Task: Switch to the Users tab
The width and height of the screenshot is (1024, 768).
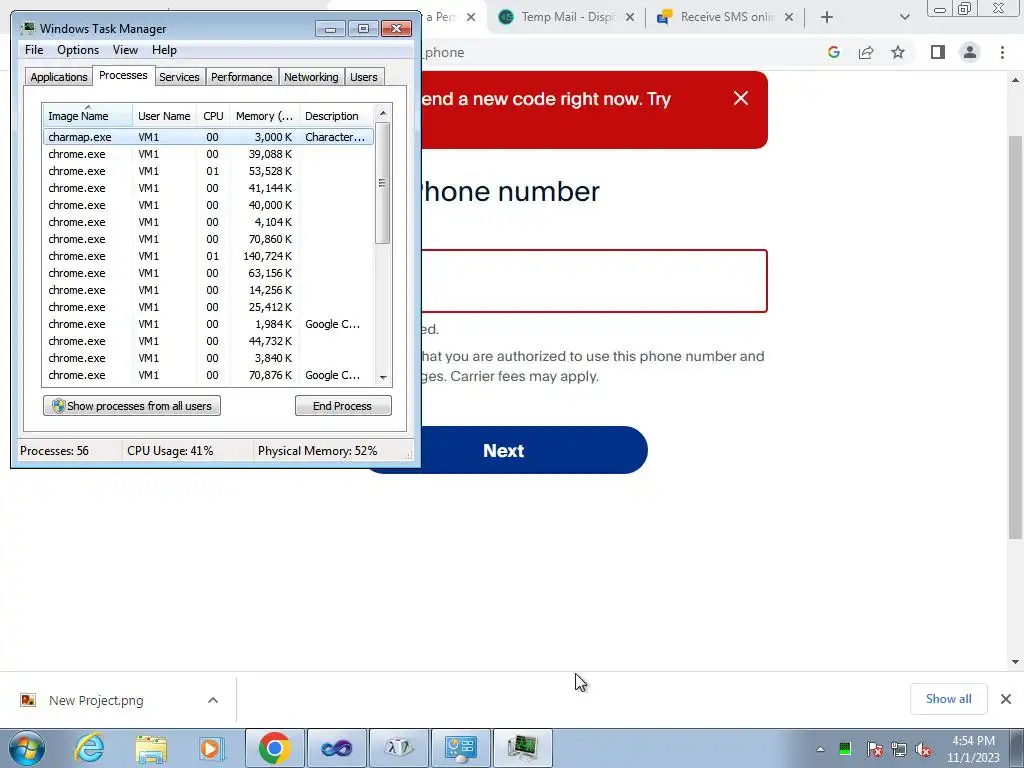Action: coord(364,77)
